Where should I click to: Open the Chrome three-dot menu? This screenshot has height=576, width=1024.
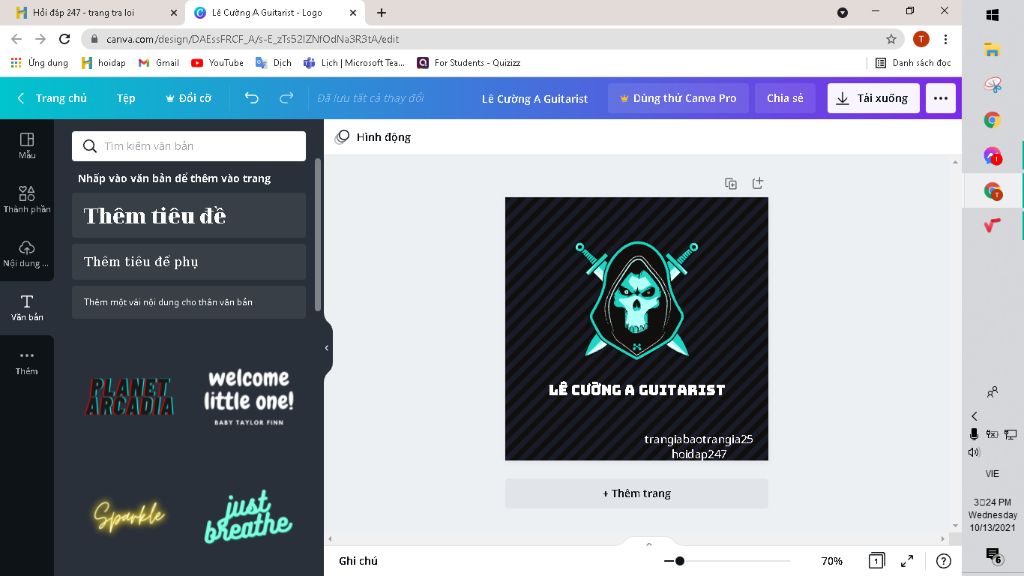coord(946,39)
